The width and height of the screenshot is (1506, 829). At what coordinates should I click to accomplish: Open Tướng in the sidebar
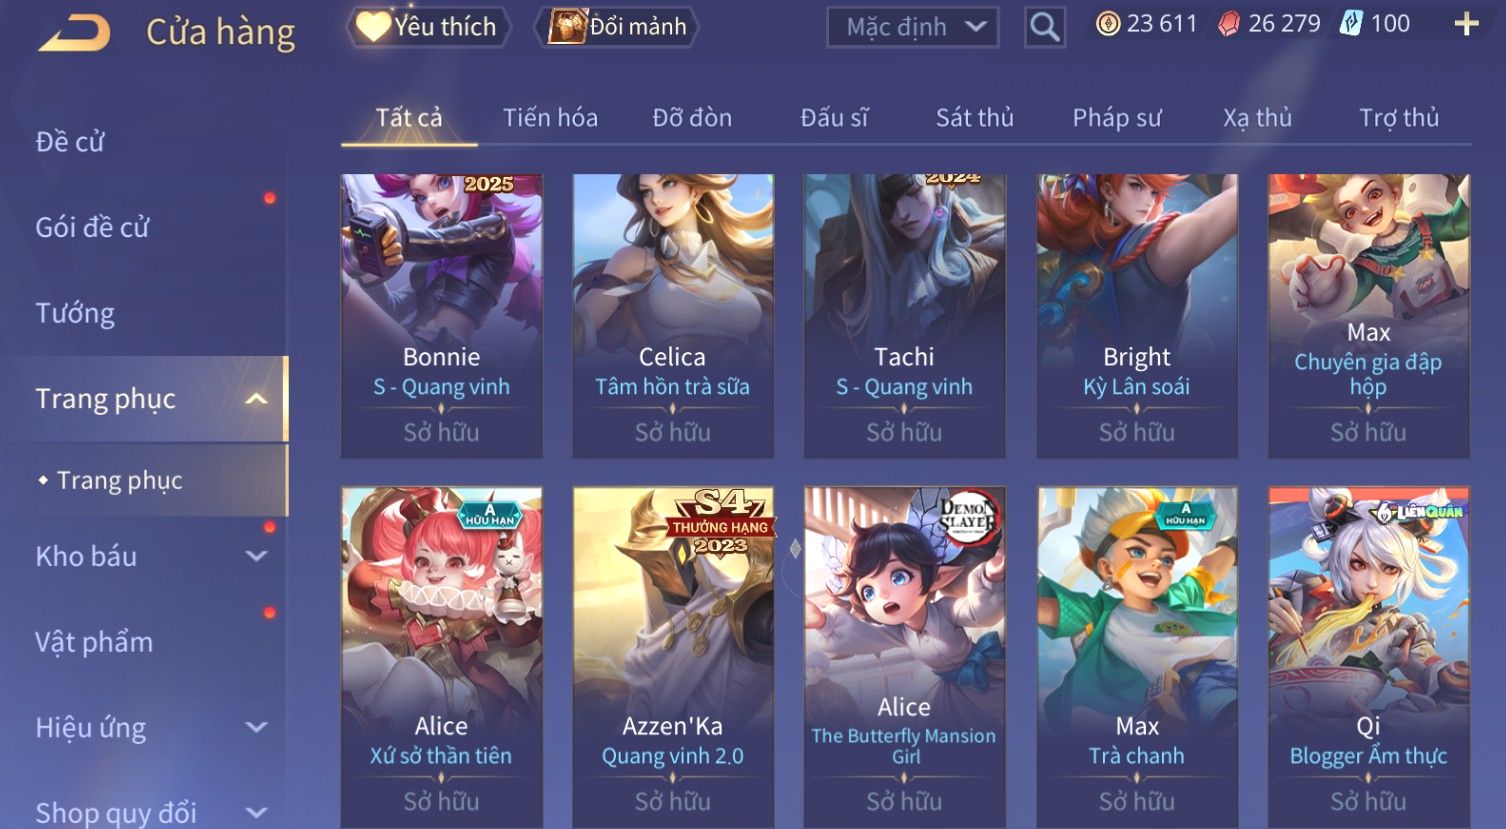click(75, 313)
